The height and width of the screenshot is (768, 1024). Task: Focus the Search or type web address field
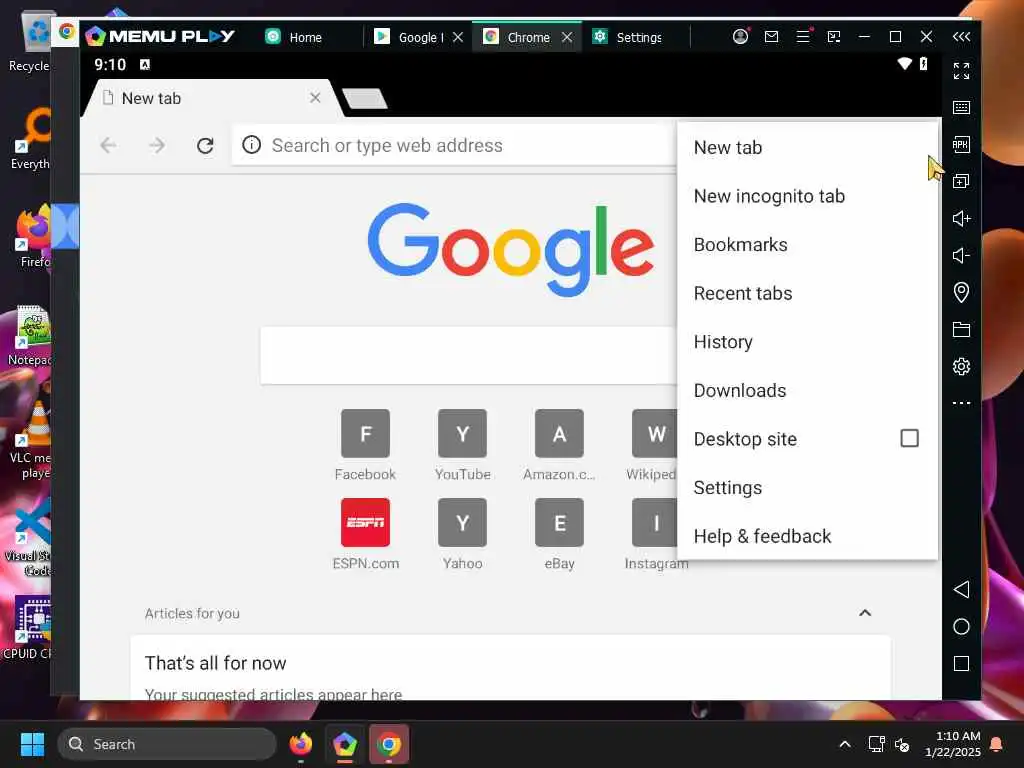pos(454,145)
